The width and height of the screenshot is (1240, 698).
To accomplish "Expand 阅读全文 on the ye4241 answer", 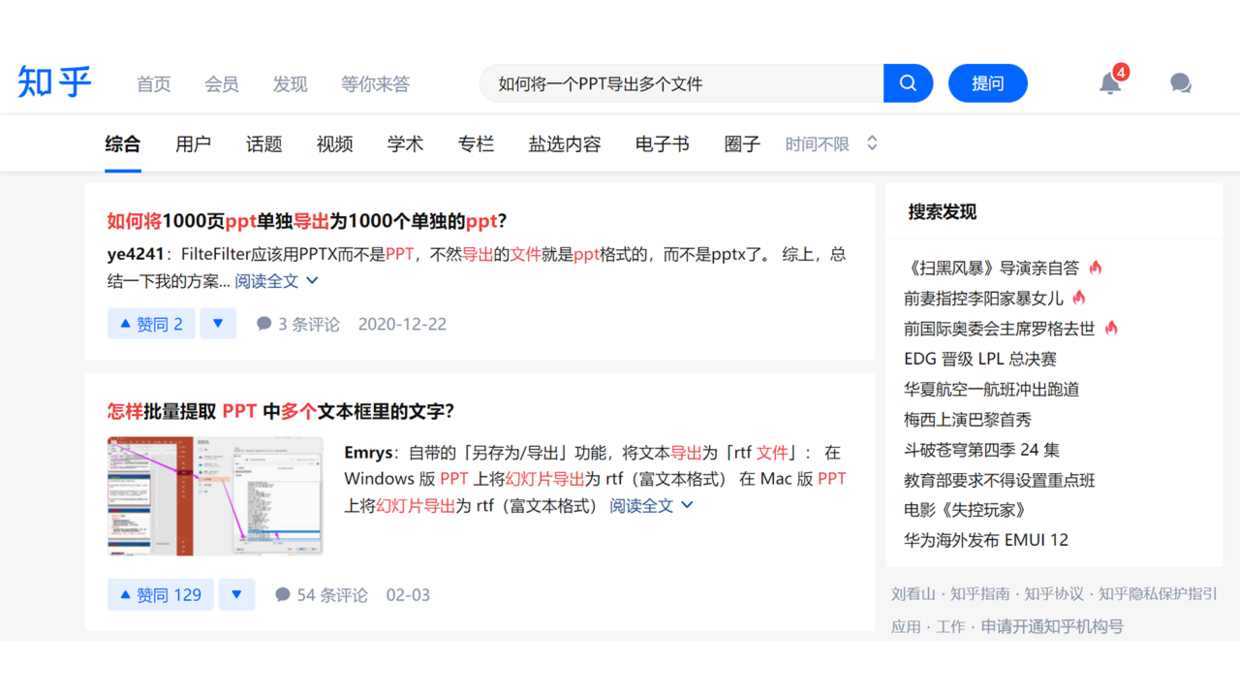I will point(276,281).
